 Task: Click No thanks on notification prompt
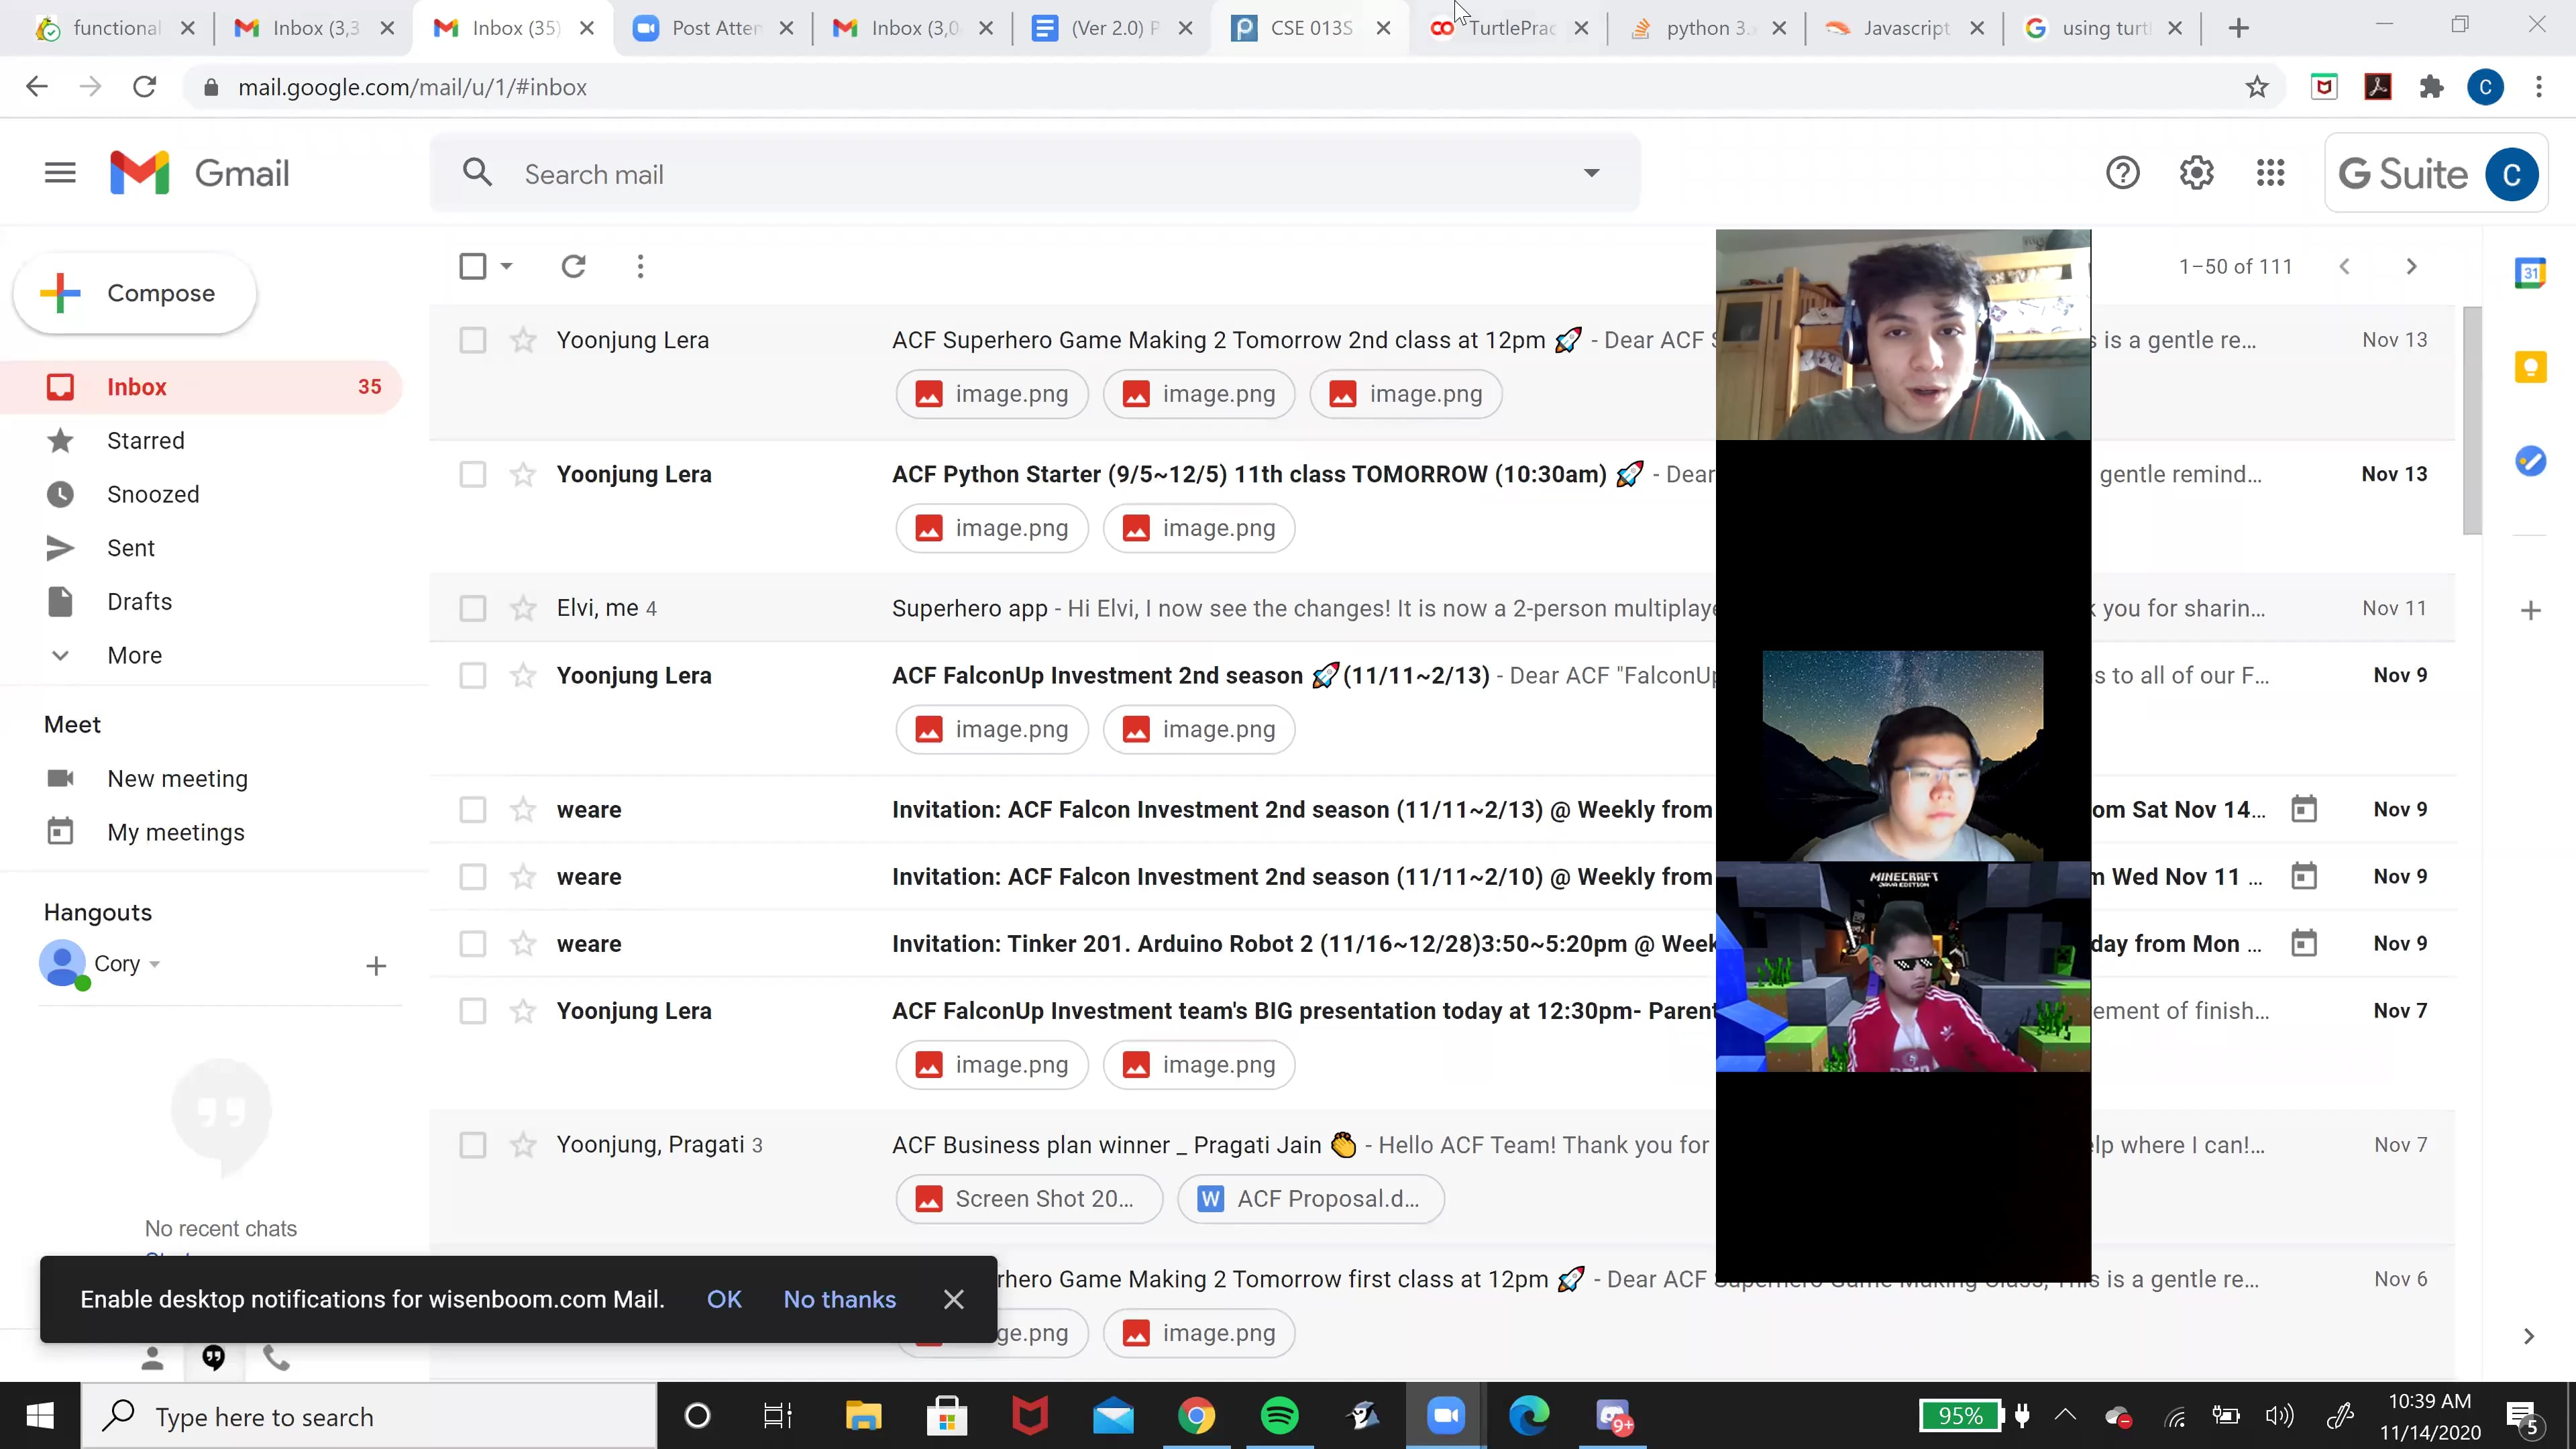(839, 1299)
